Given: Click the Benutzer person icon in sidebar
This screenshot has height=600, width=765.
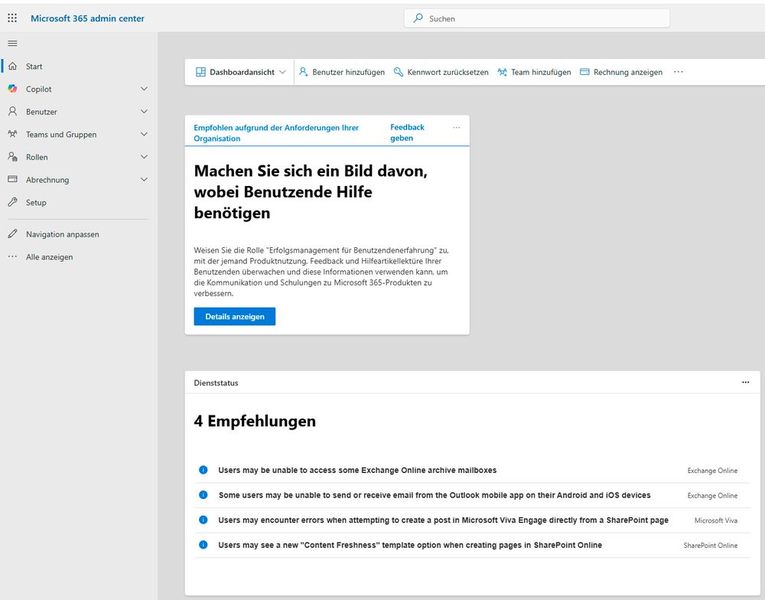Looking at the screenshot, I should (x=13, y=111).
